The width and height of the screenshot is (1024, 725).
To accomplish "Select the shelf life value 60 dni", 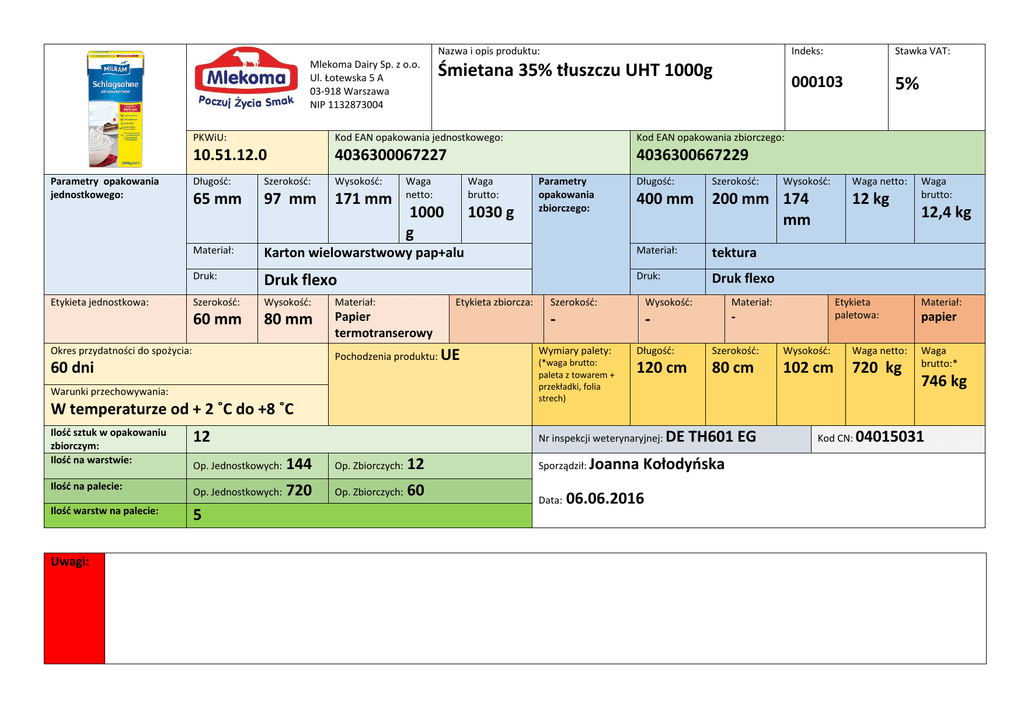I will [x=72, y=368].
